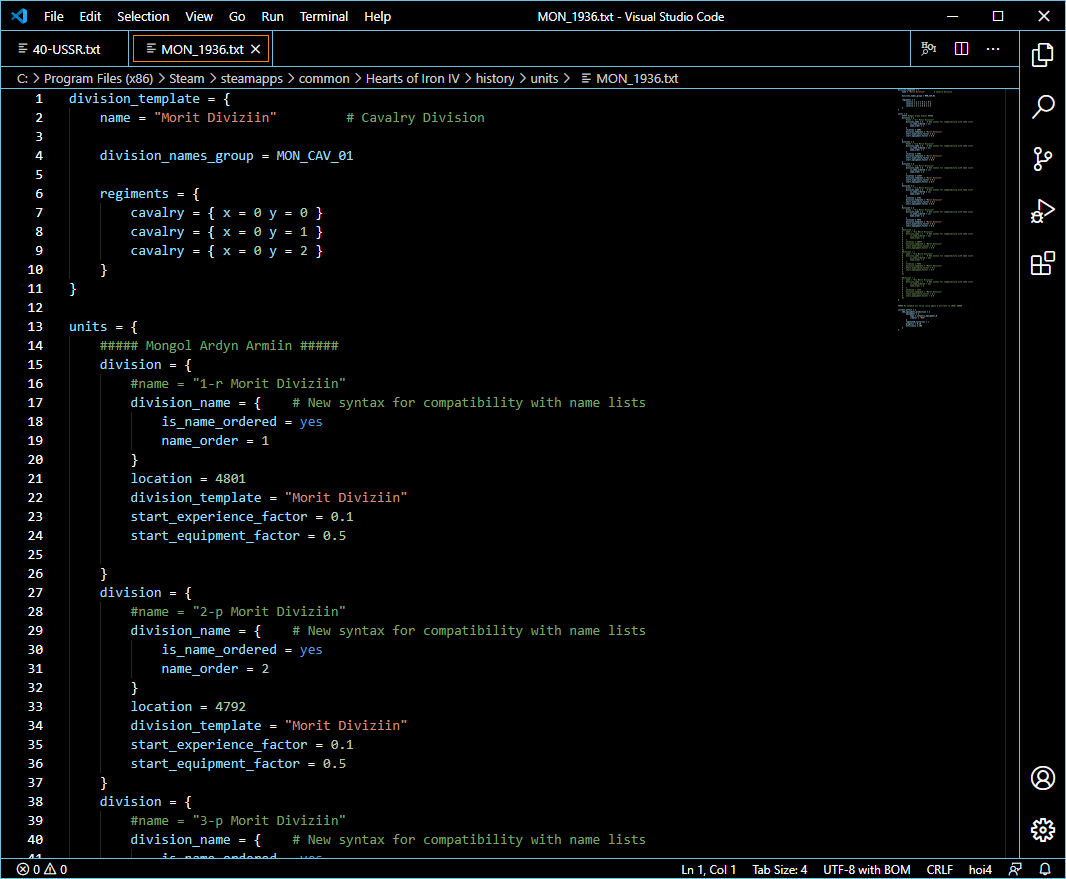Click the notifications bell in status bar
The height and width of the screenshot is (879, 1066).
(1045, 869)
